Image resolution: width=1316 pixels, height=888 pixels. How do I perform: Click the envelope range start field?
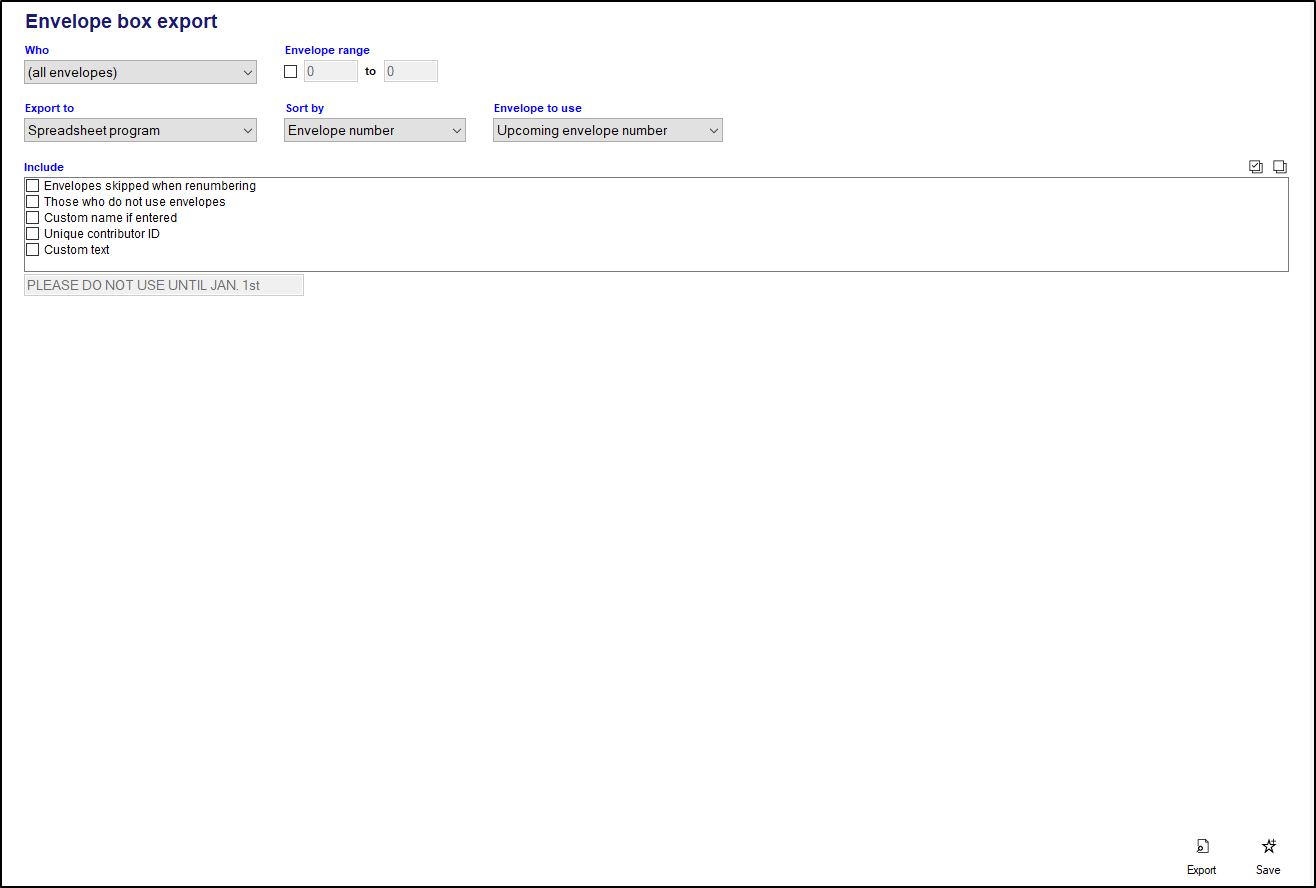330,72
